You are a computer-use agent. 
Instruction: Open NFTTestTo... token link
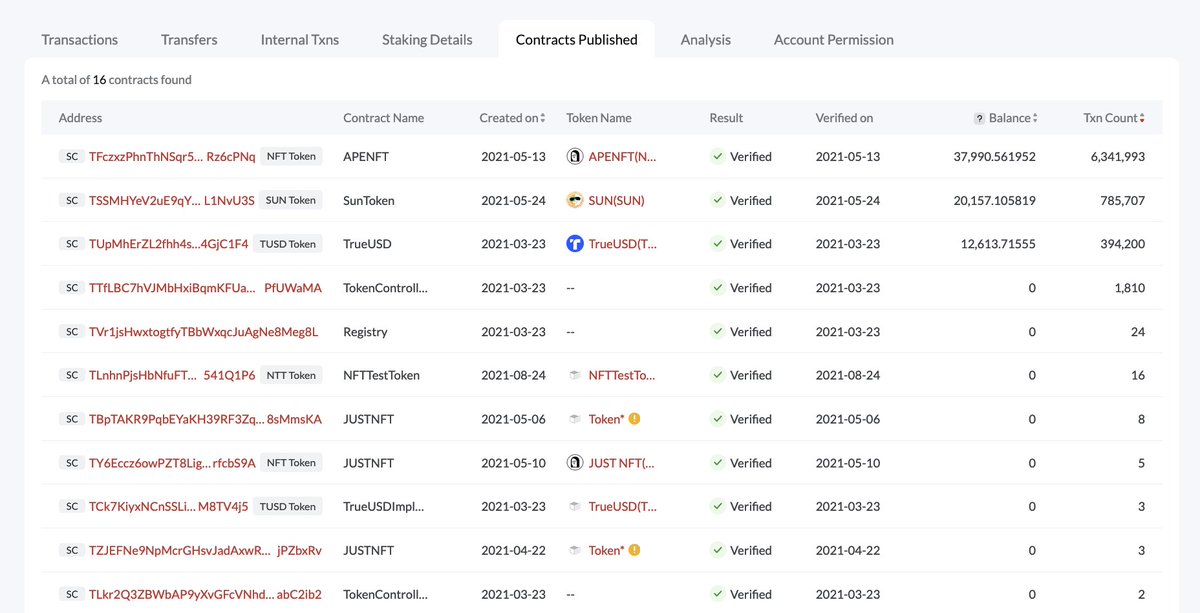[622, 375]
